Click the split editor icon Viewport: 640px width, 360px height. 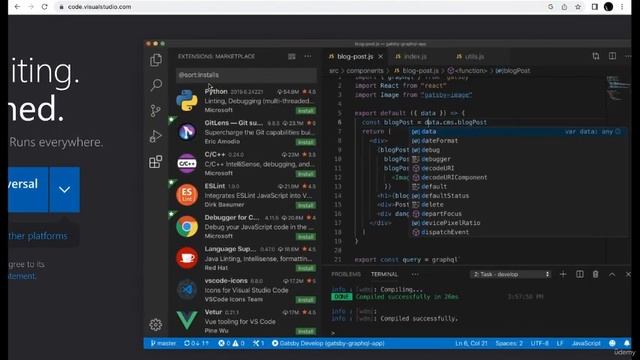point(612,56)
